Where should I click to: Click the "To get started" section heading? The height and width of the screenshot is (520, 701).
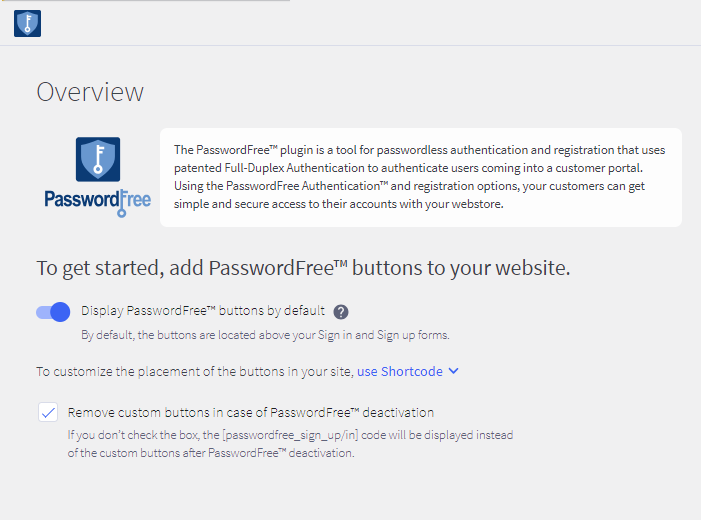point(303,268)
